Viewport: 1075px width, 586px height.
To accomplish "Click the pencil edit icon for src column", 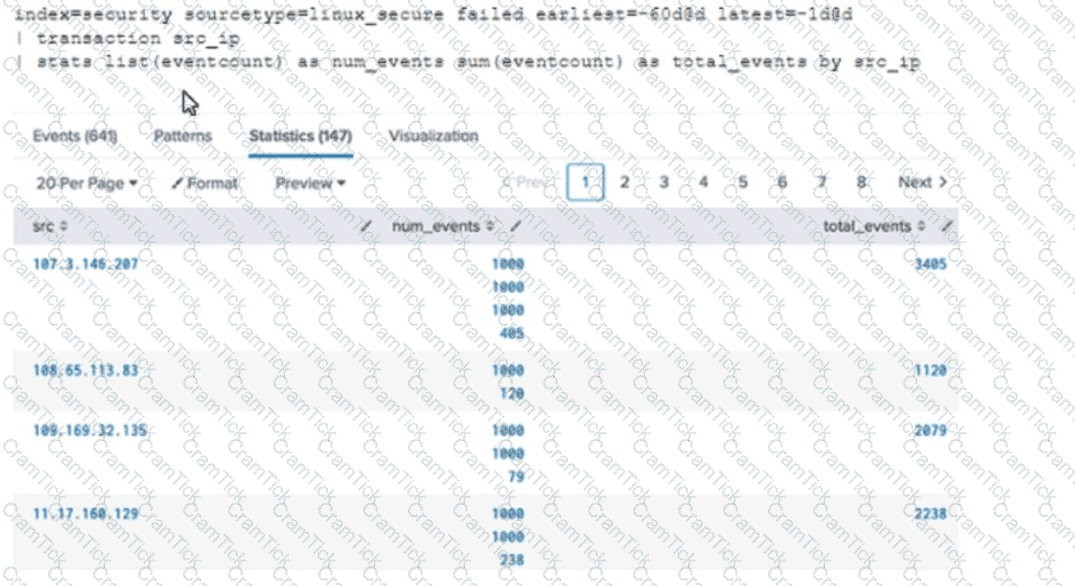I will (366, 227).
